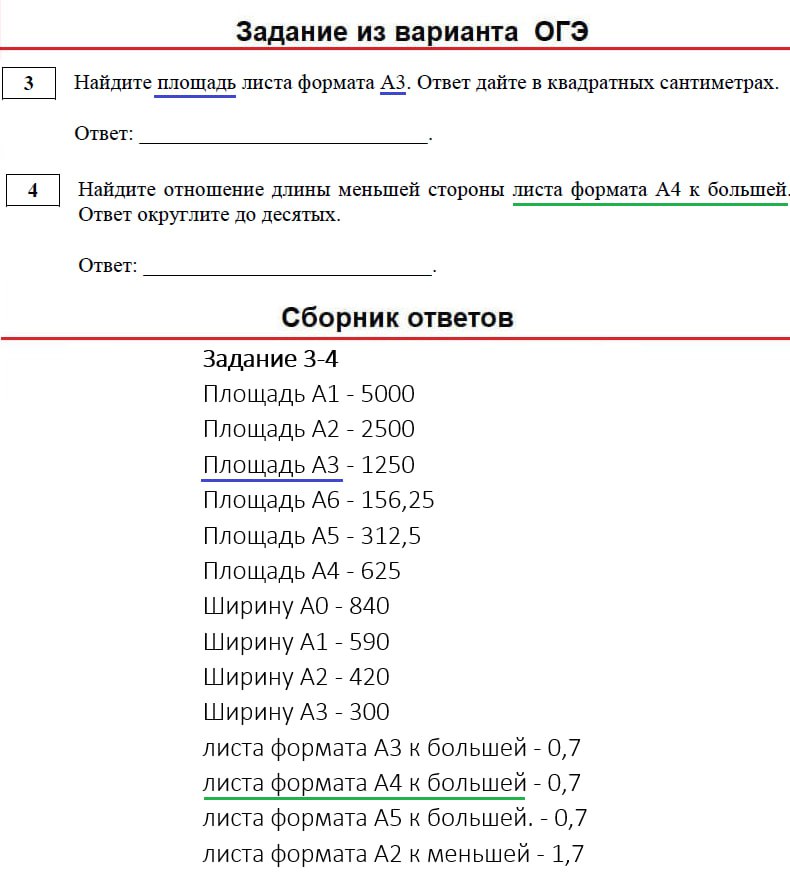Select the task number box '3'
The height and width of the screenshot is (872, 790).
(x=29, y=83)
